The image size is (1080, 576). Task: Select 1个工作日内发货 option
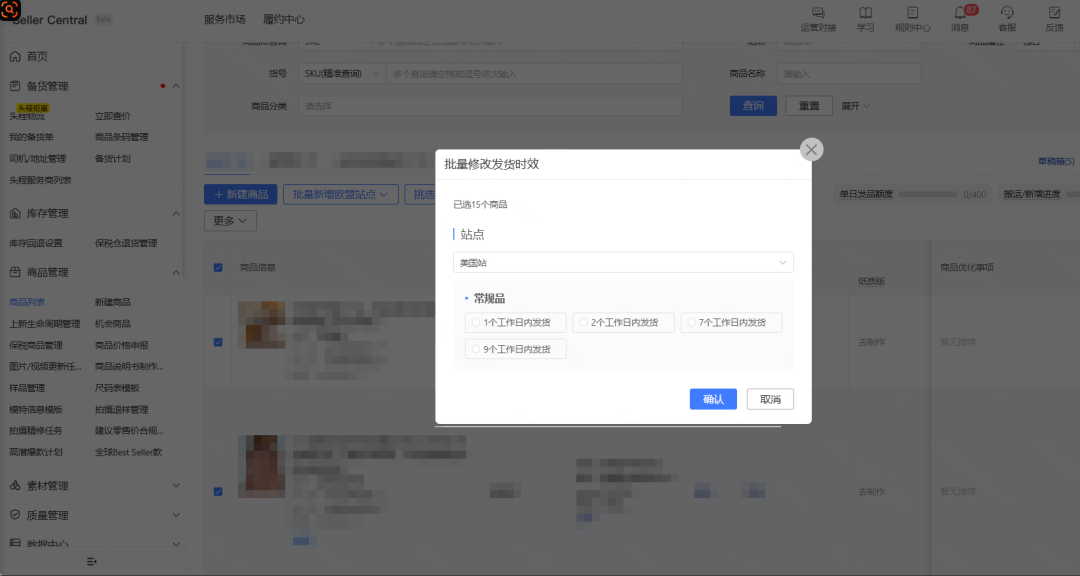click(x=516, y=322)
